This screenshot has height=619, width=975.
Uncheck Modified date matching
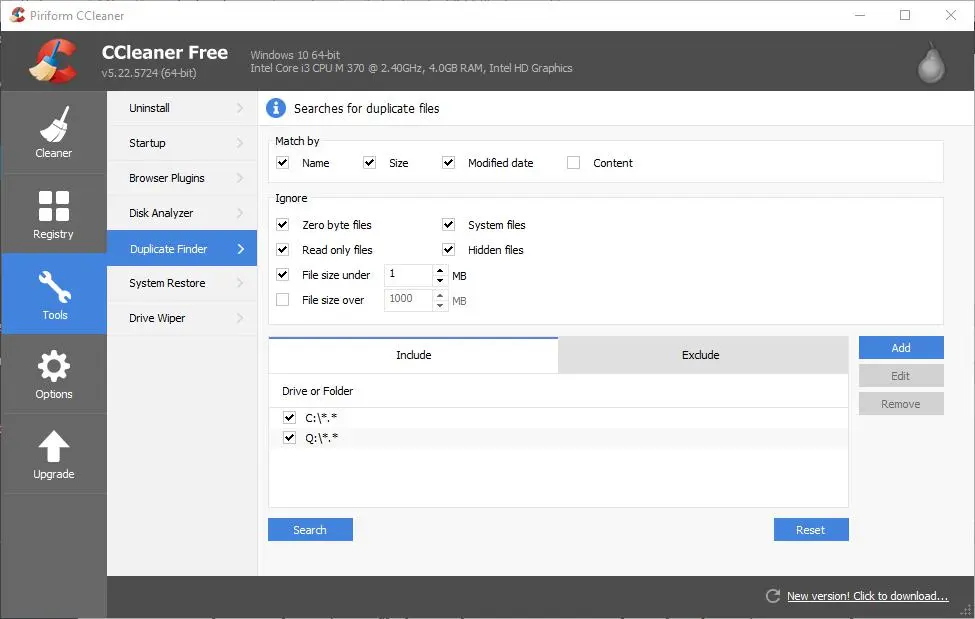point(448,162)
